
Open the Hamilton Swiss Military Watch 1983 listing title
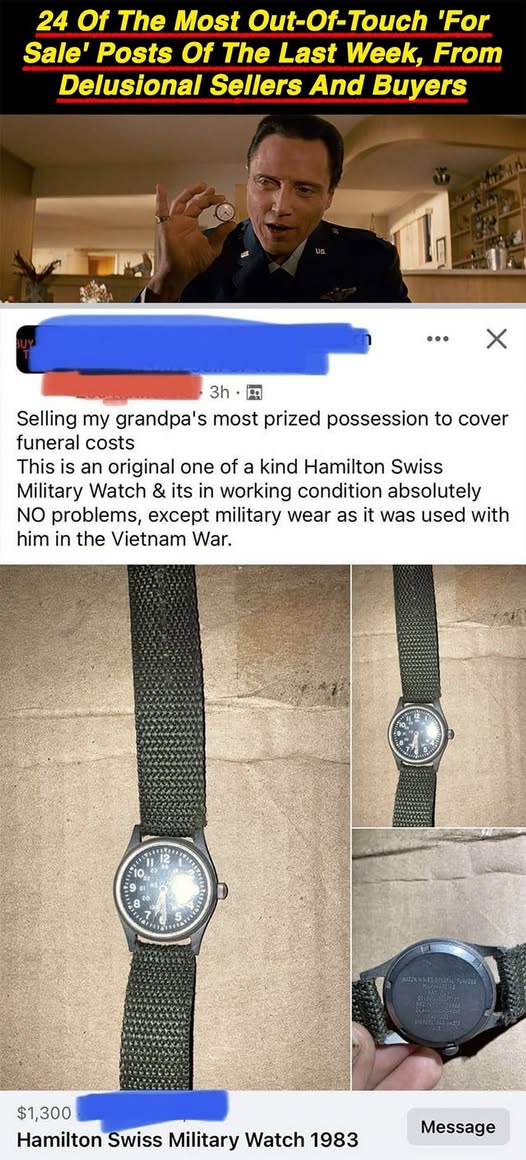click(187, 1139)
